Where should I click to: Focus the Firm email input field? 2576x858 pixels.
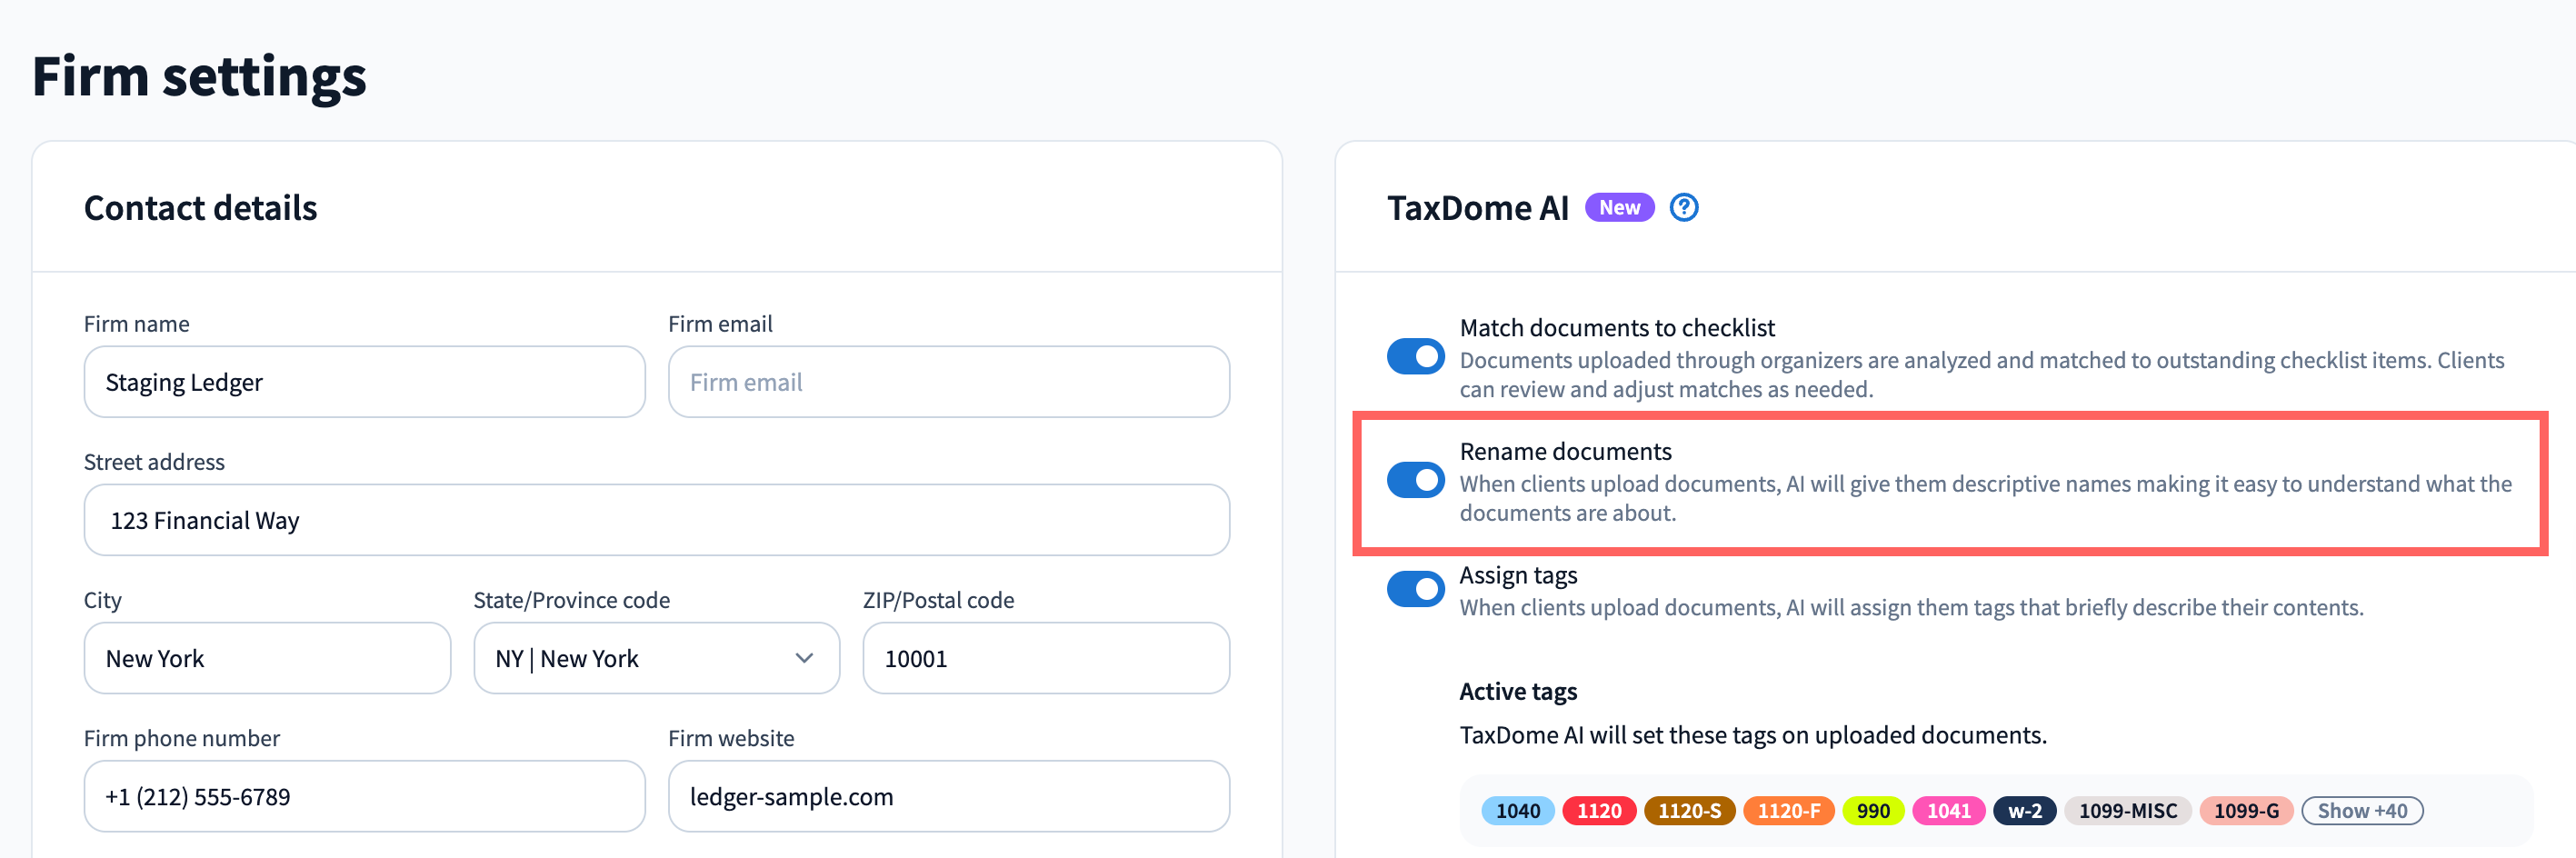tap(948, 382)
